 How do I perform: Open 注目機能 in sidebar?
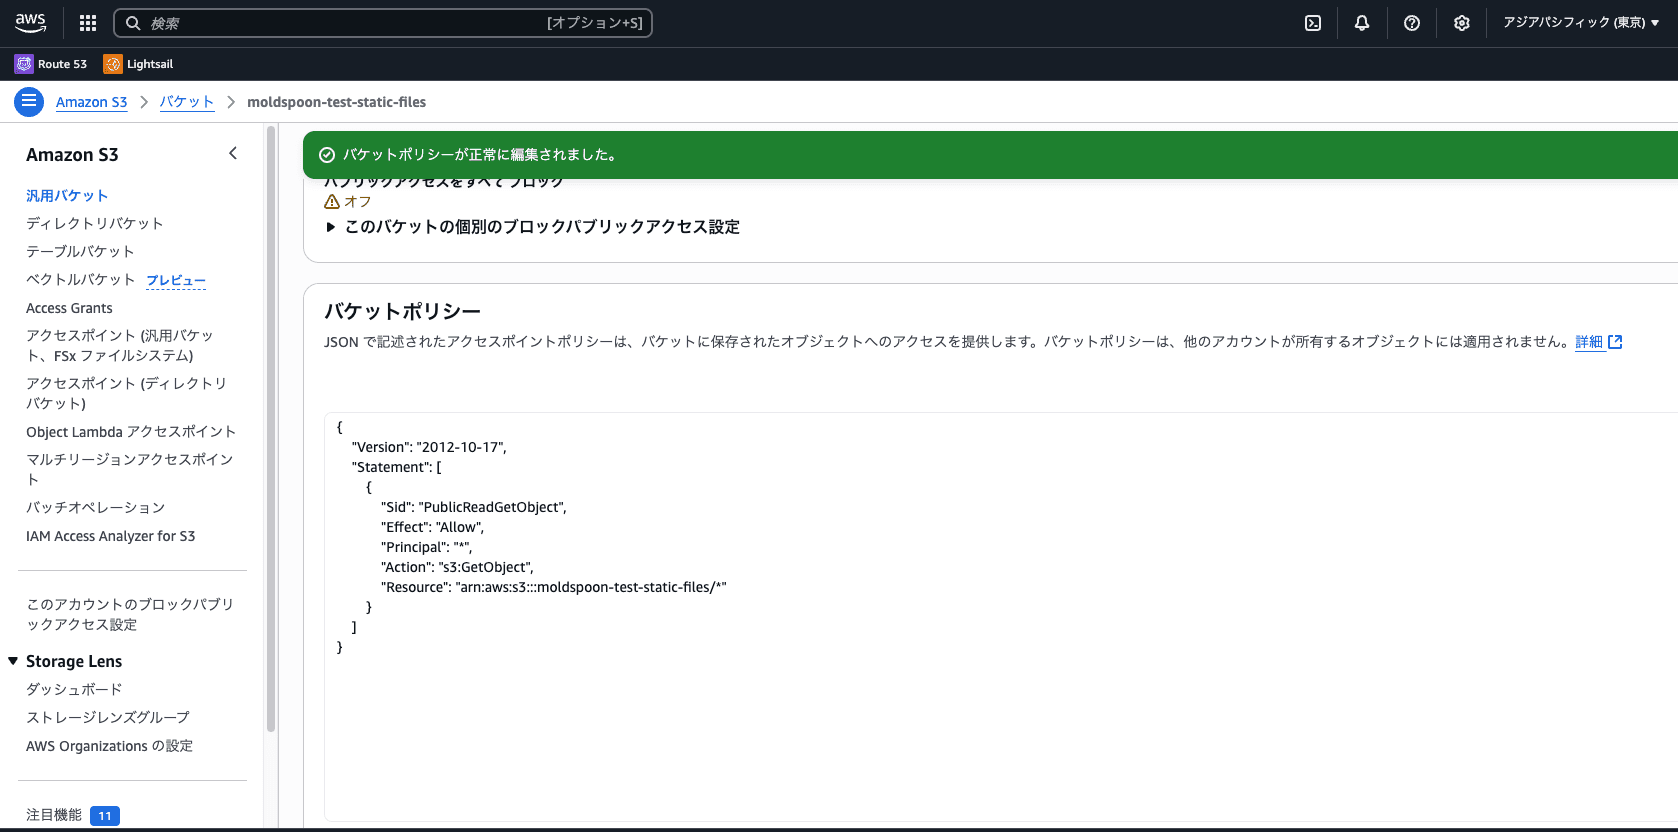(54, 815)
